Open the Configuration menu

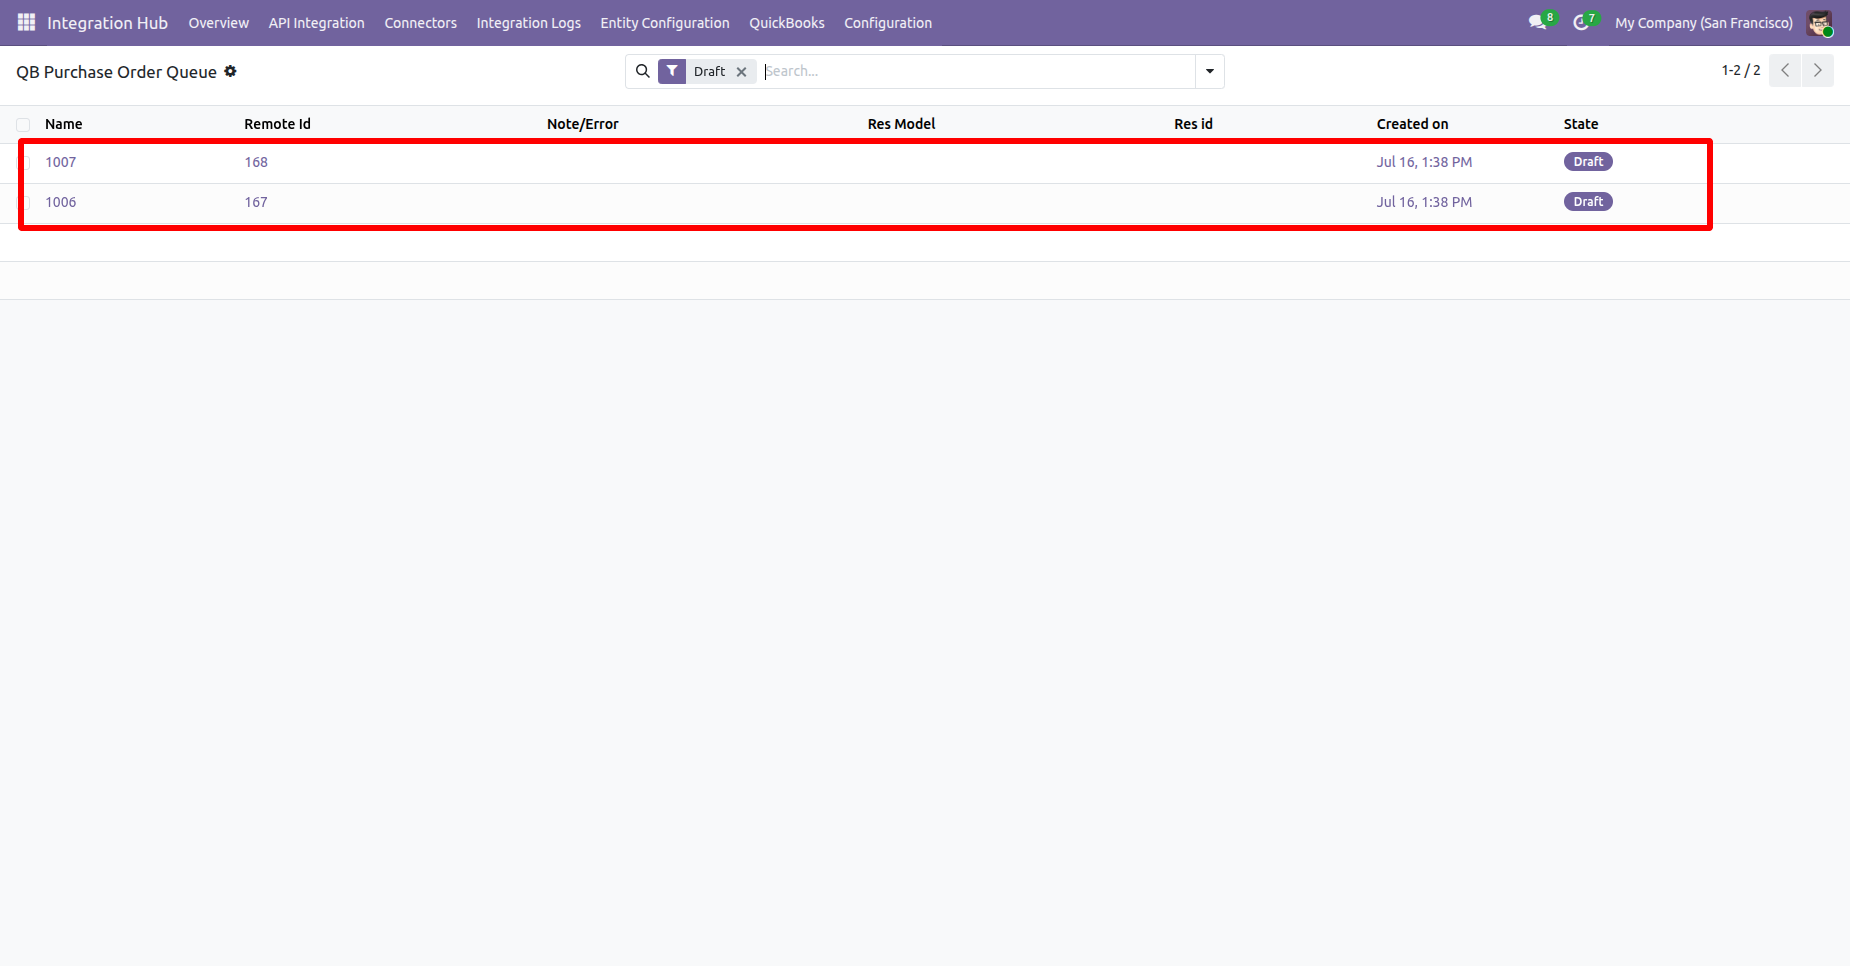888,23
